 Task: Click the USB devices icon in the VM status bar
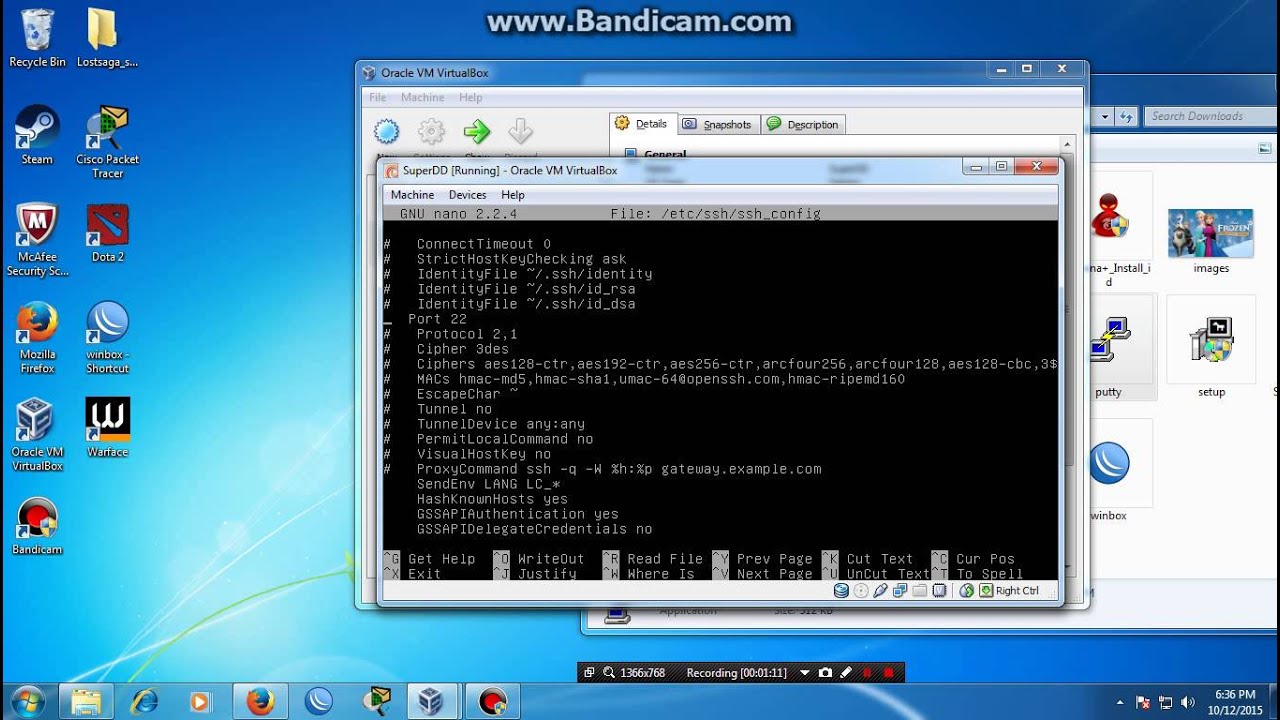point(880,590)
